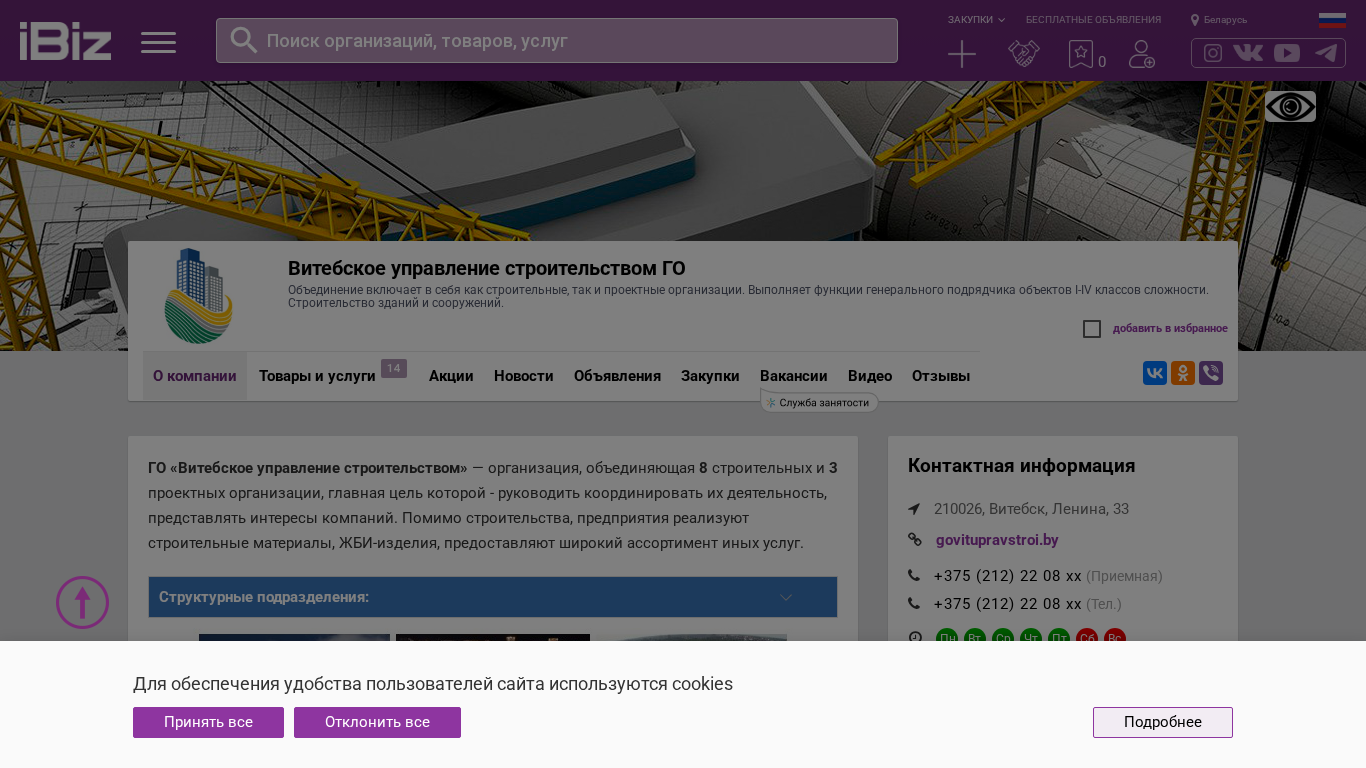Open the iBiz home logo
This screenshot has height=768, width=1366.
[x=65, y=41]
